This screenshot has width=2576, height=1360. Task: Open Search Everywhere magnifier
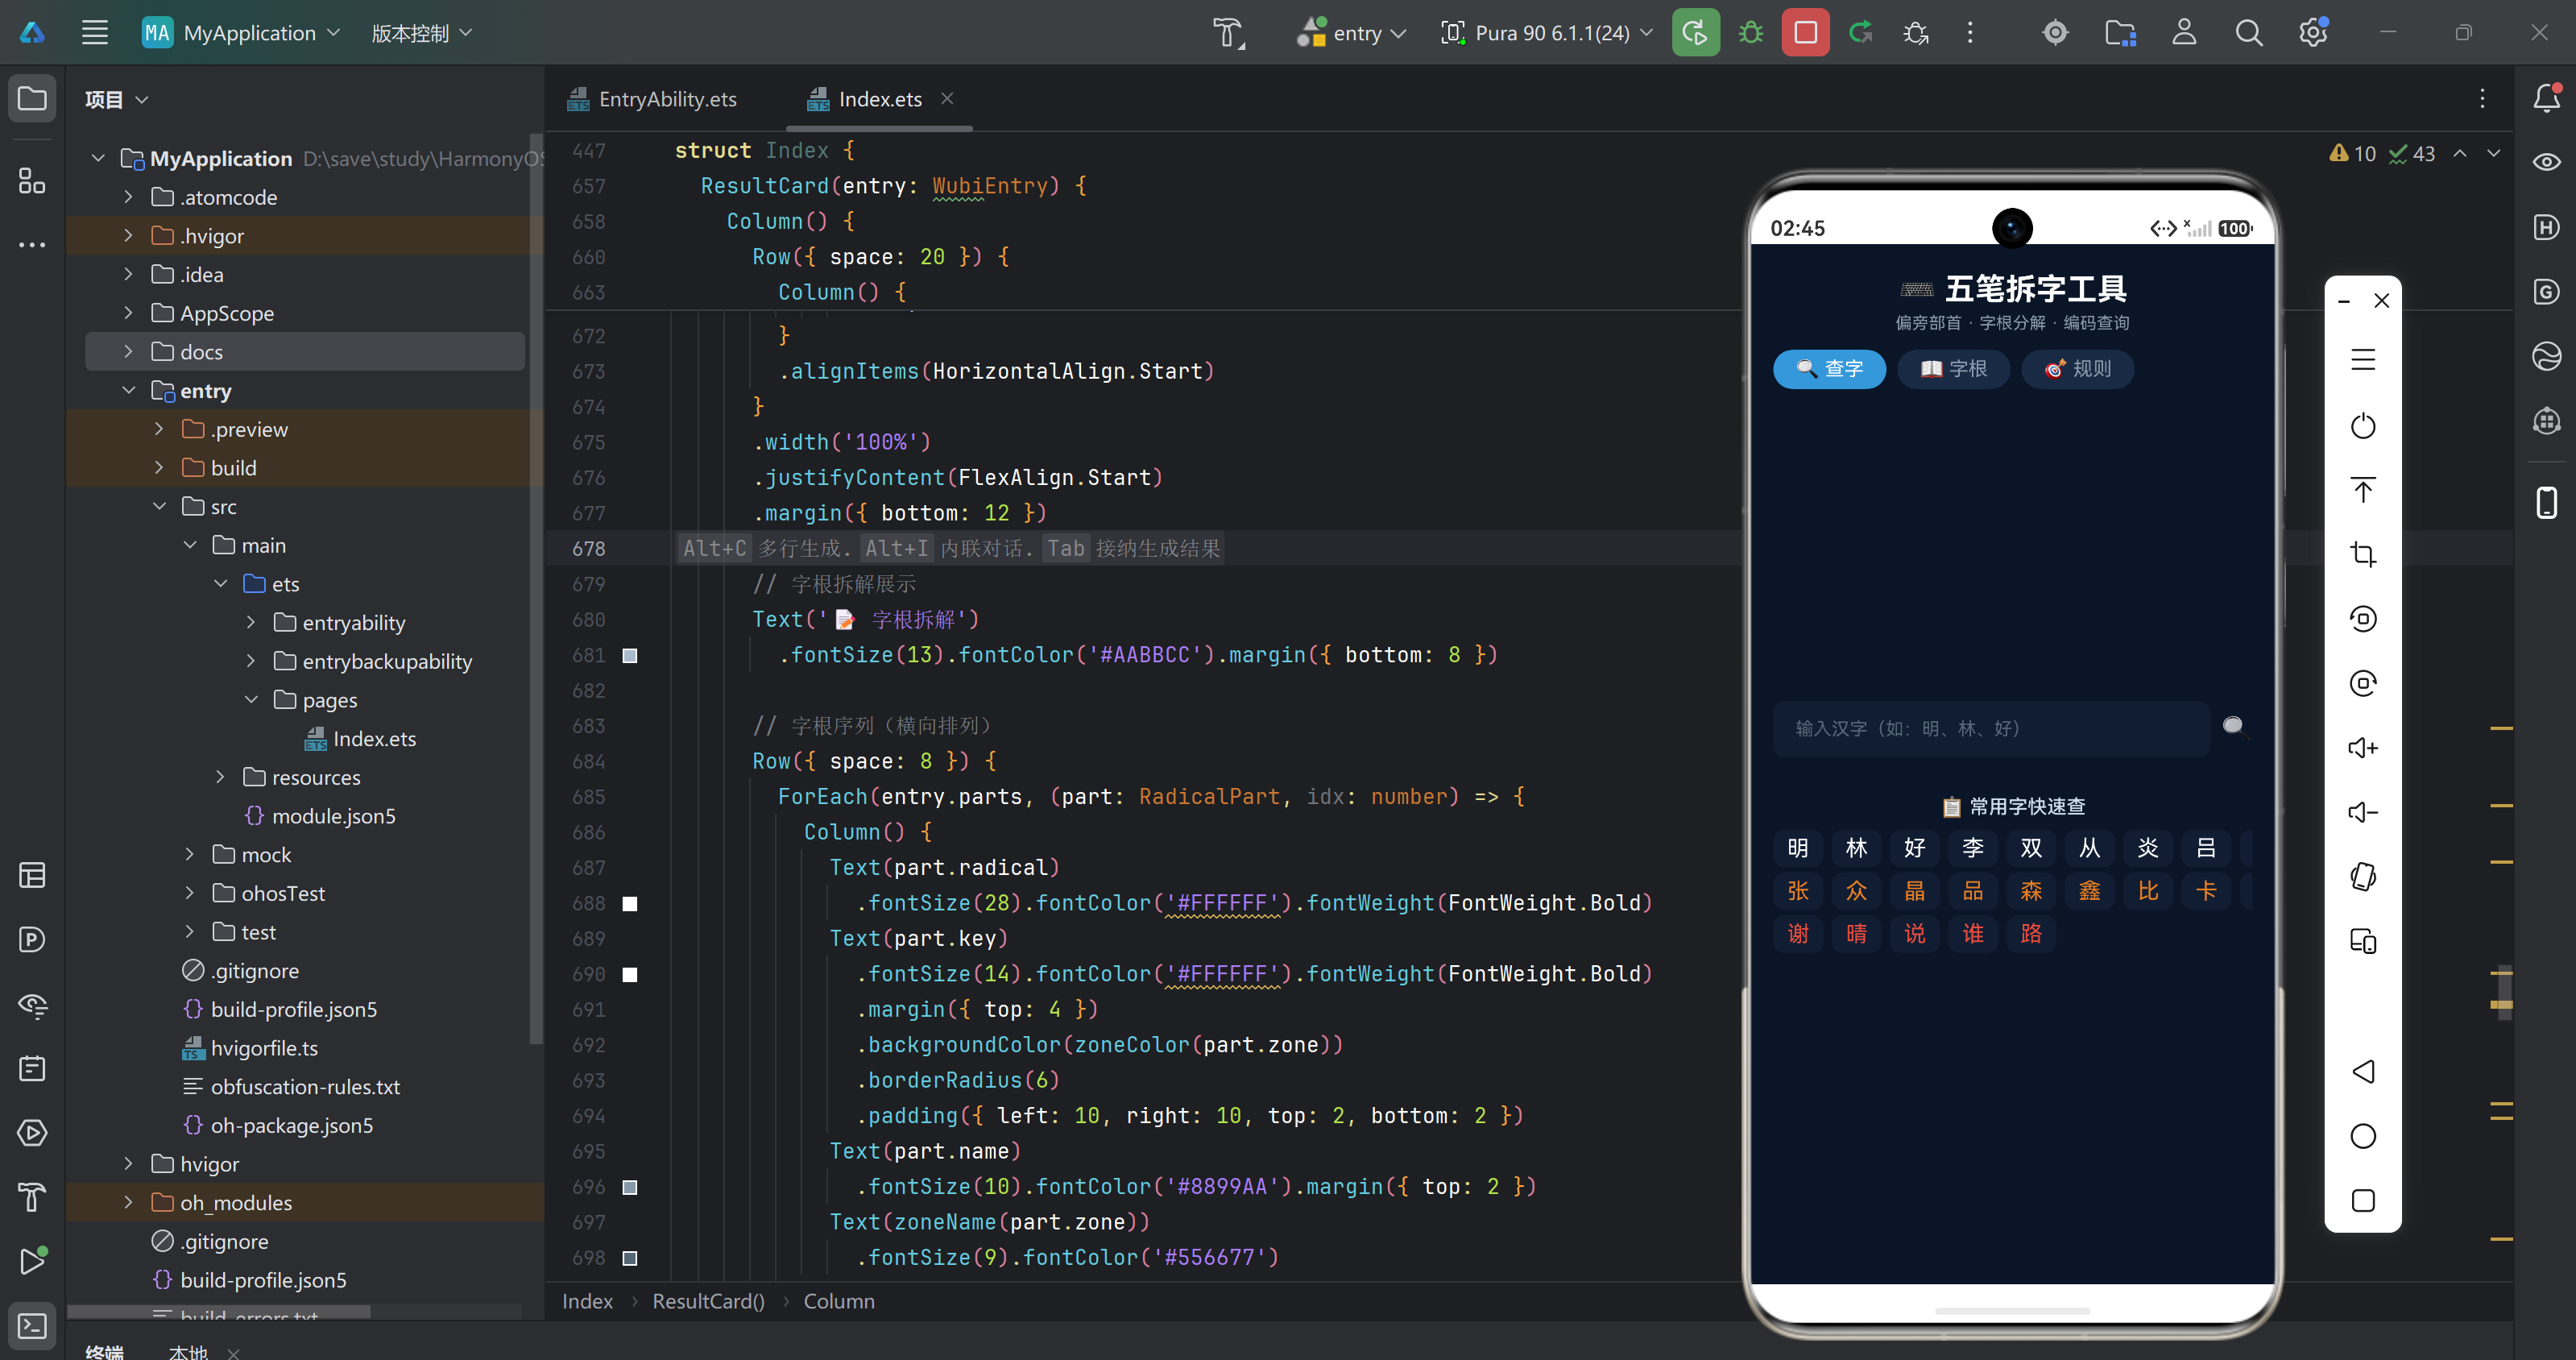click(2248, 33)
